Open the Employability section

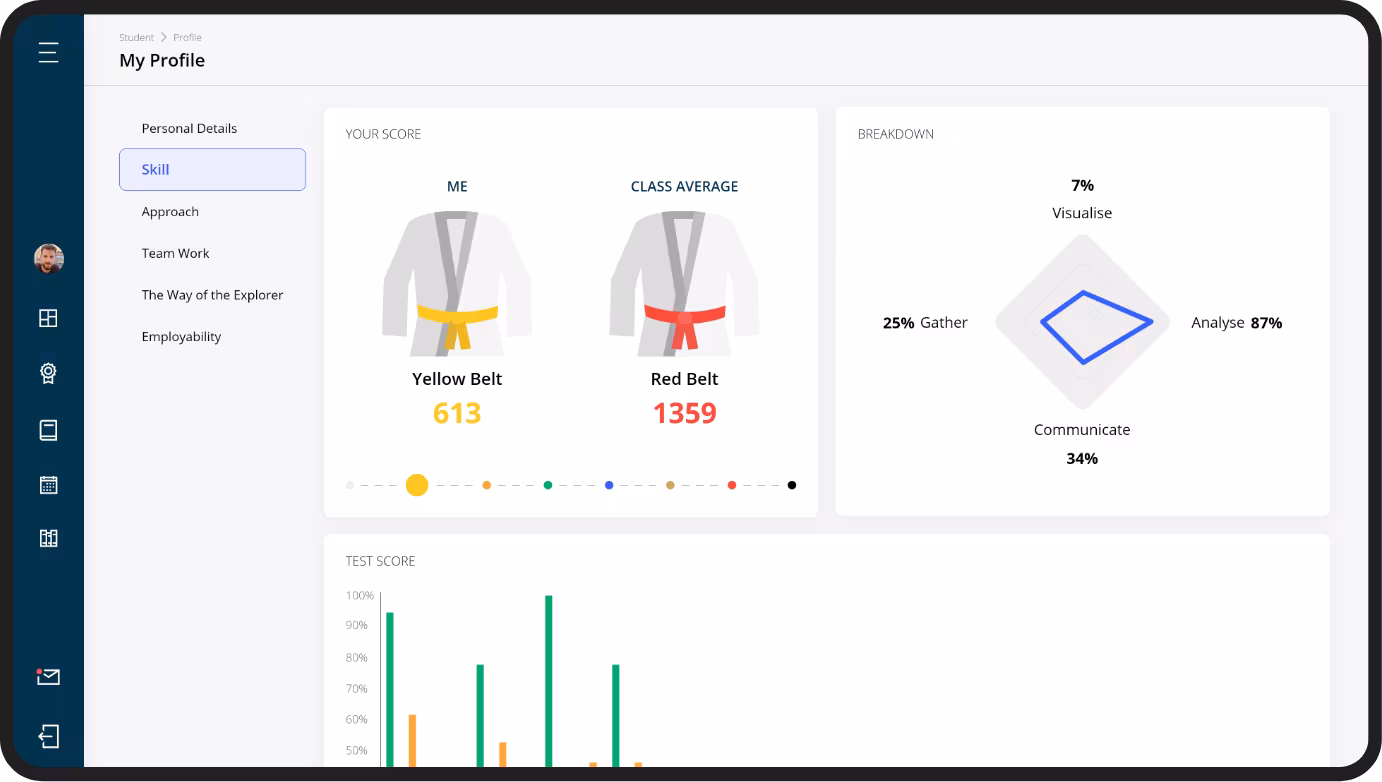181,337
